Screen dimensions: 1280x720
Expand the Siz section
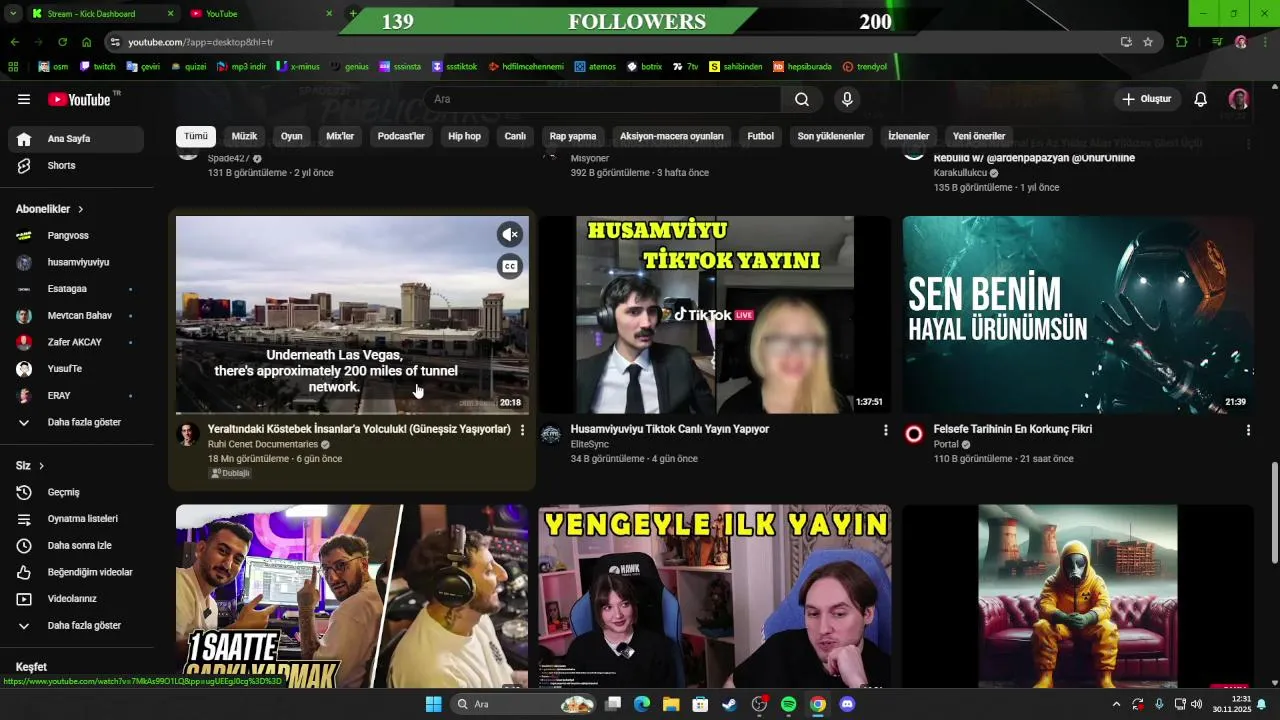coord(30,466)
